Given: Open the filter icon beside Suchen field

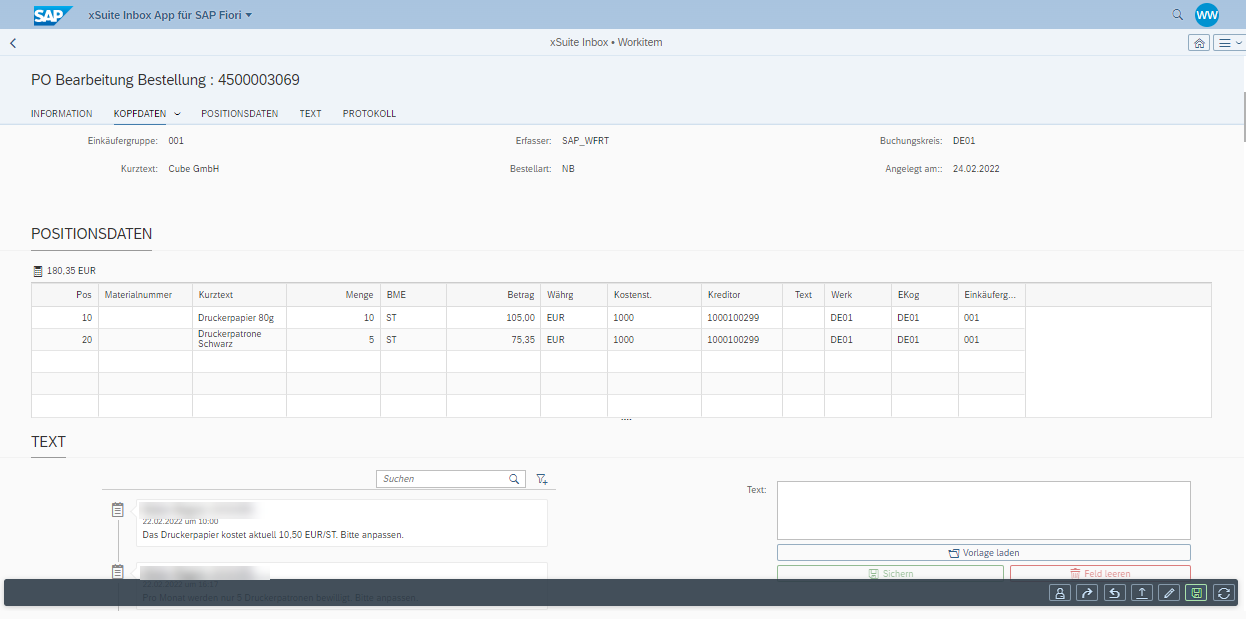Looking at the screenshot, I should [x=542, y=479].
